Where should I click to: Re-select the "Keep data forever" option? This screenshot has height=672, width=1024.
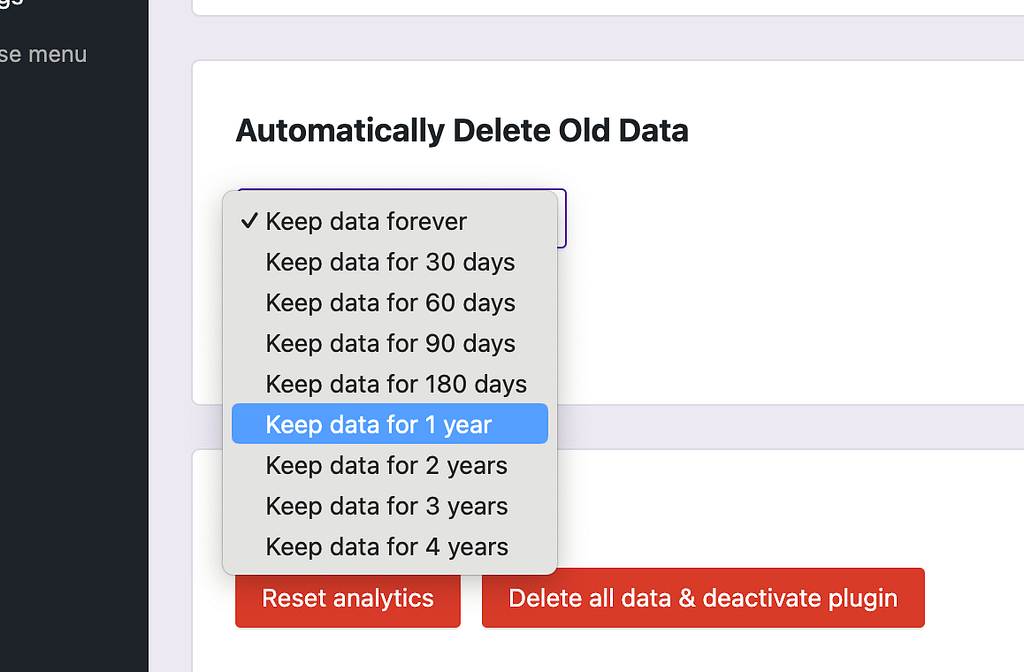click(x=365, y=221)
